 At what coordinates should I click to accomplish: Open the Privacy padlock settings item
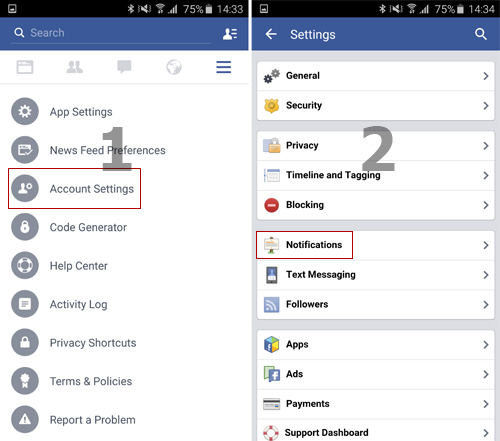pos(375,146)
